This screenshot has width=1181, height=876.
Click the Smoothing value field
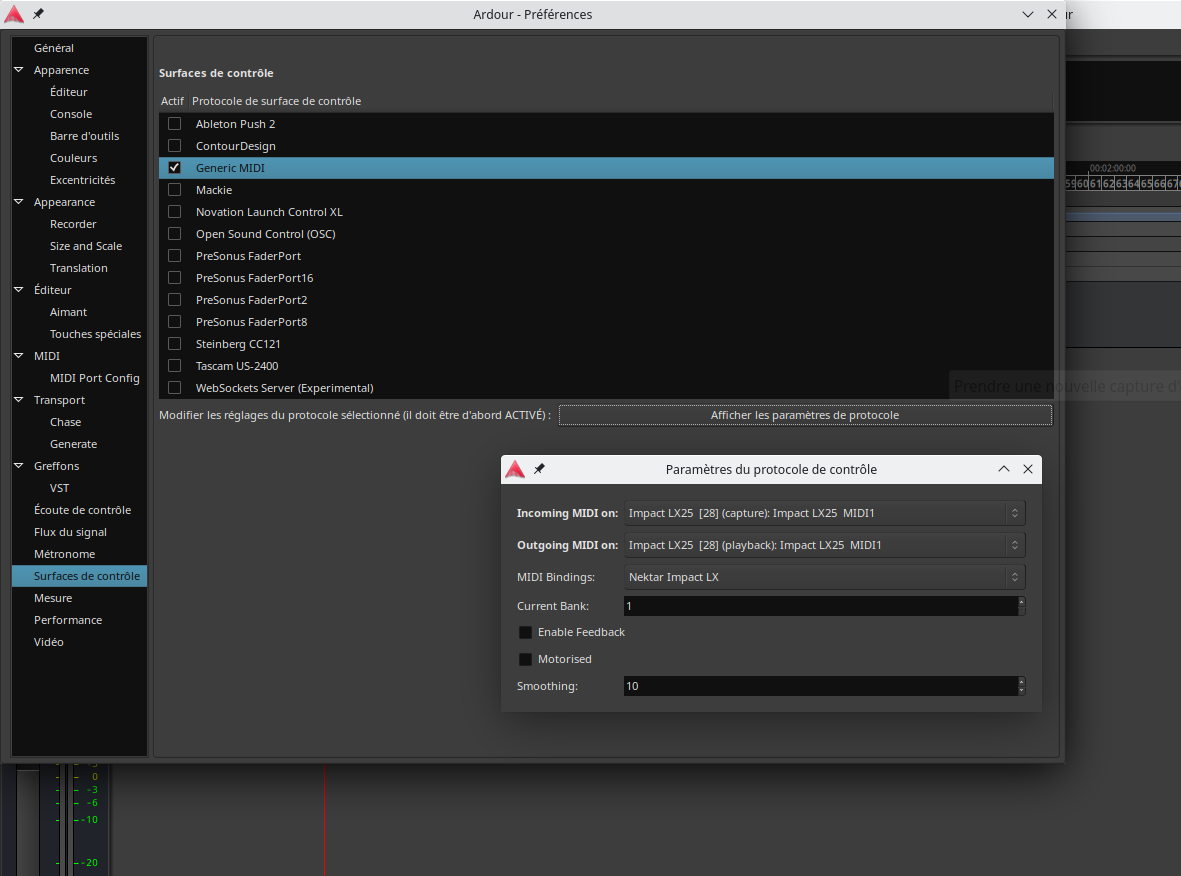pos(820,686)
